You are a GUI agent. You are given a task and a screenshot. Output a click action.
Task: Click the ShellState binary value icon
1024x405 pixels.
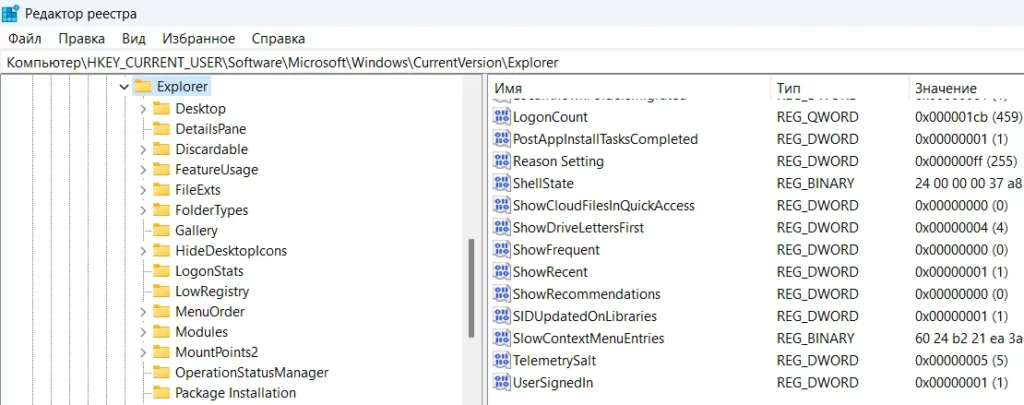[502, 184]
